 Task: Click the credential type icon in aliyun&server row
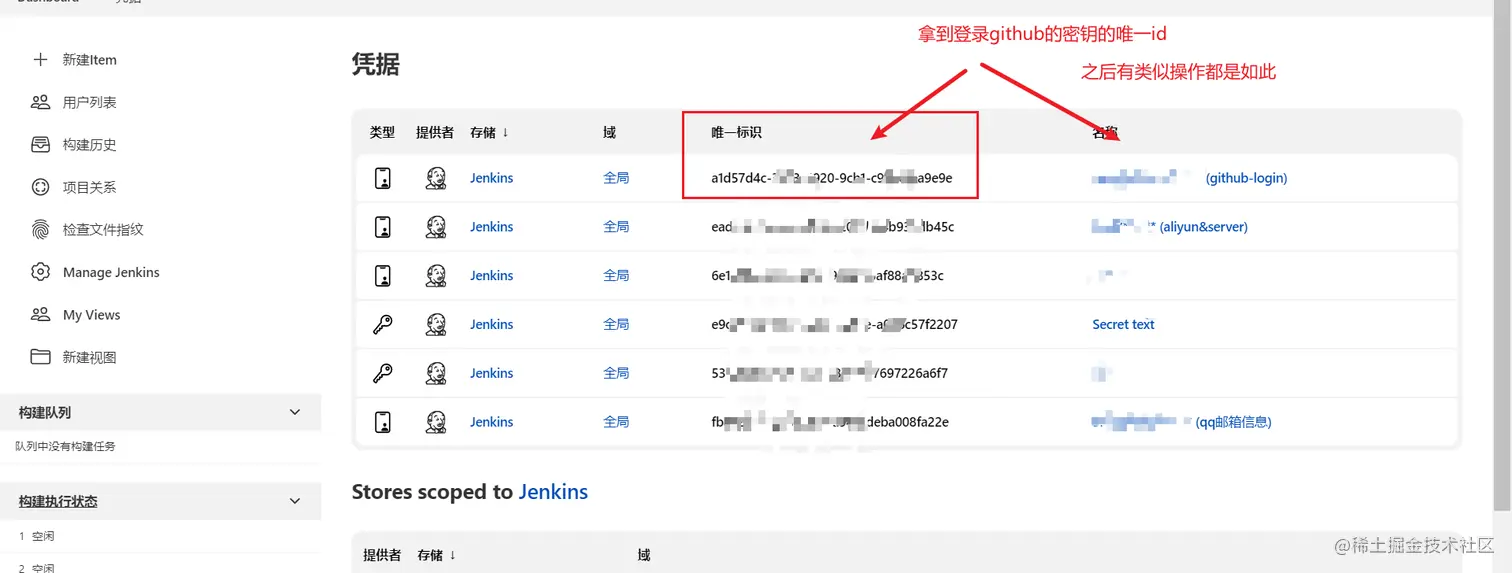(x=382, y=227)
